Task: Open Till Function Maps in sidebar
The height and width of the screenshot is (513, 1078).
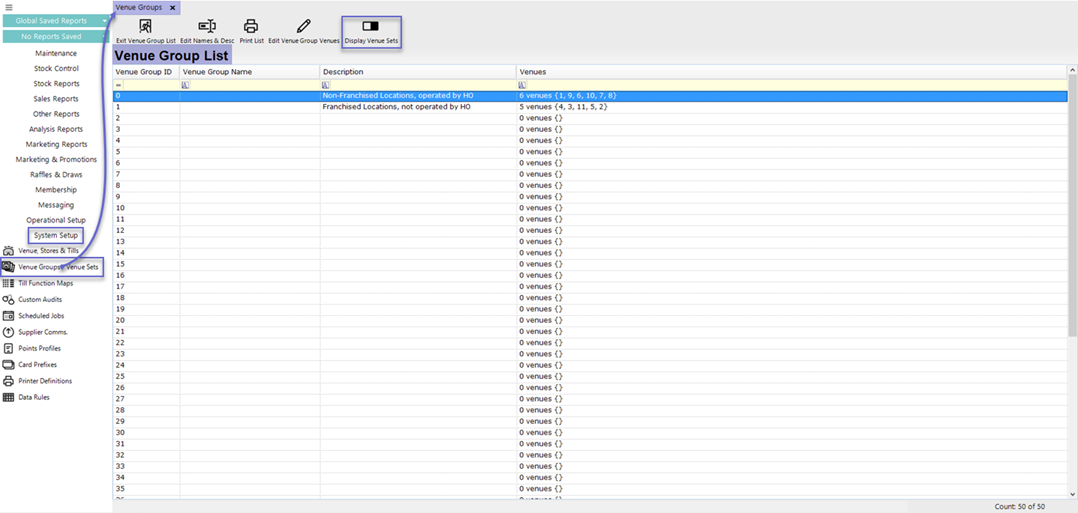Action: [x=45, y=283]
